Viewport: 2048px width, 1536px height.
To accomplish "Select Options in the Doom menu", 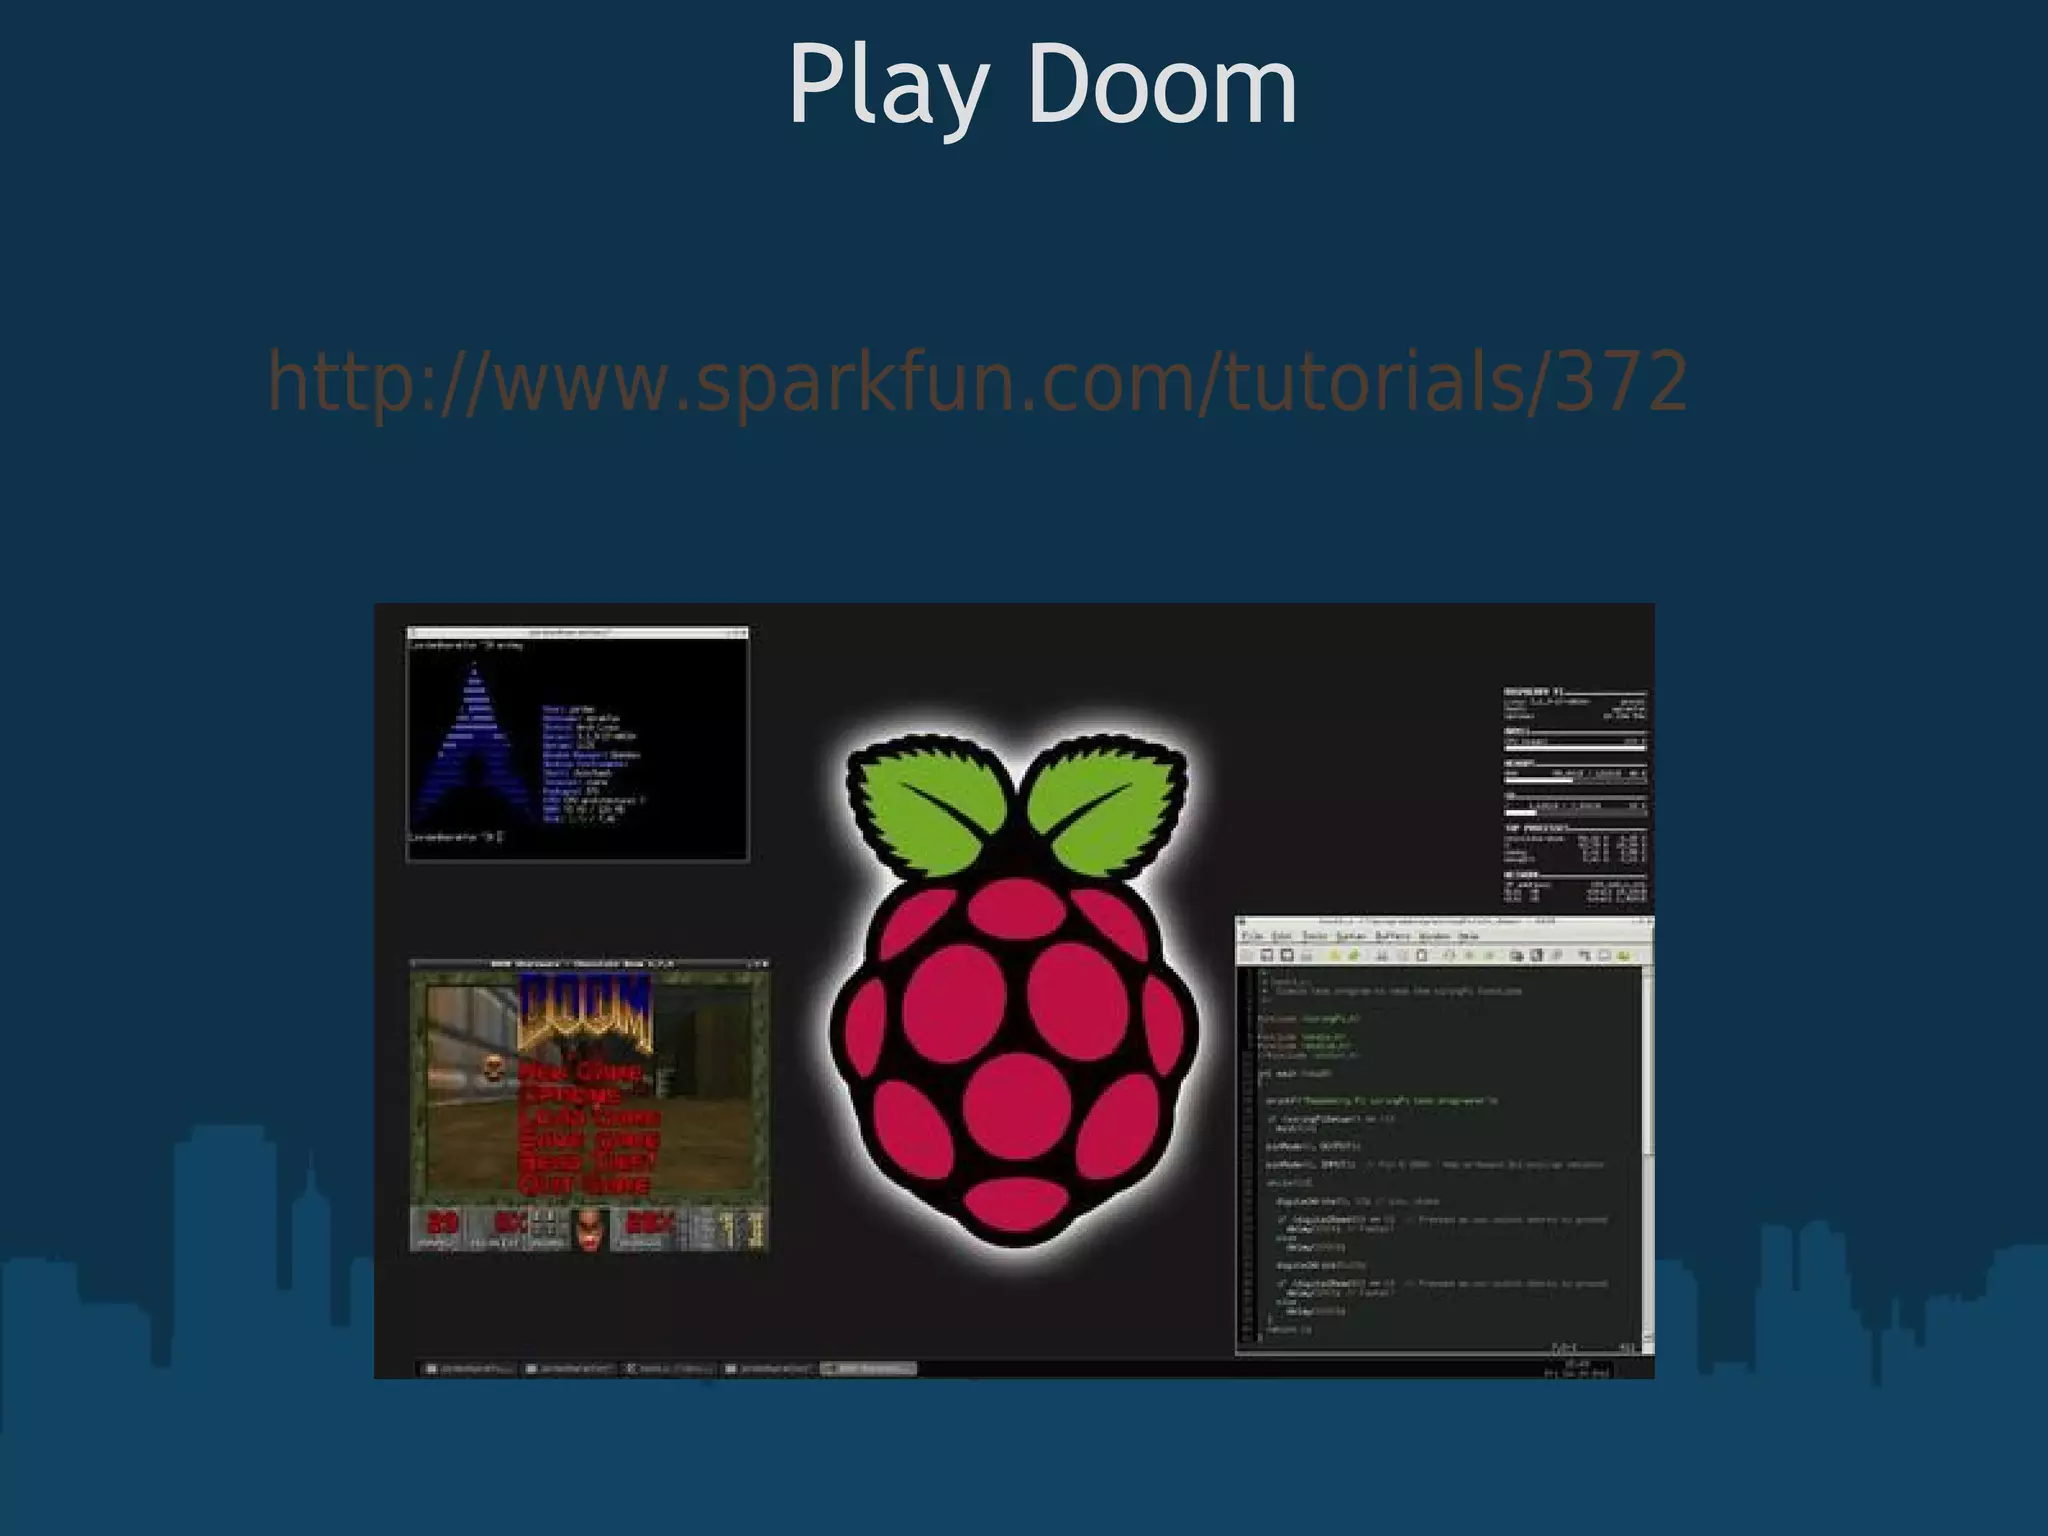I will coord(570,1095).
